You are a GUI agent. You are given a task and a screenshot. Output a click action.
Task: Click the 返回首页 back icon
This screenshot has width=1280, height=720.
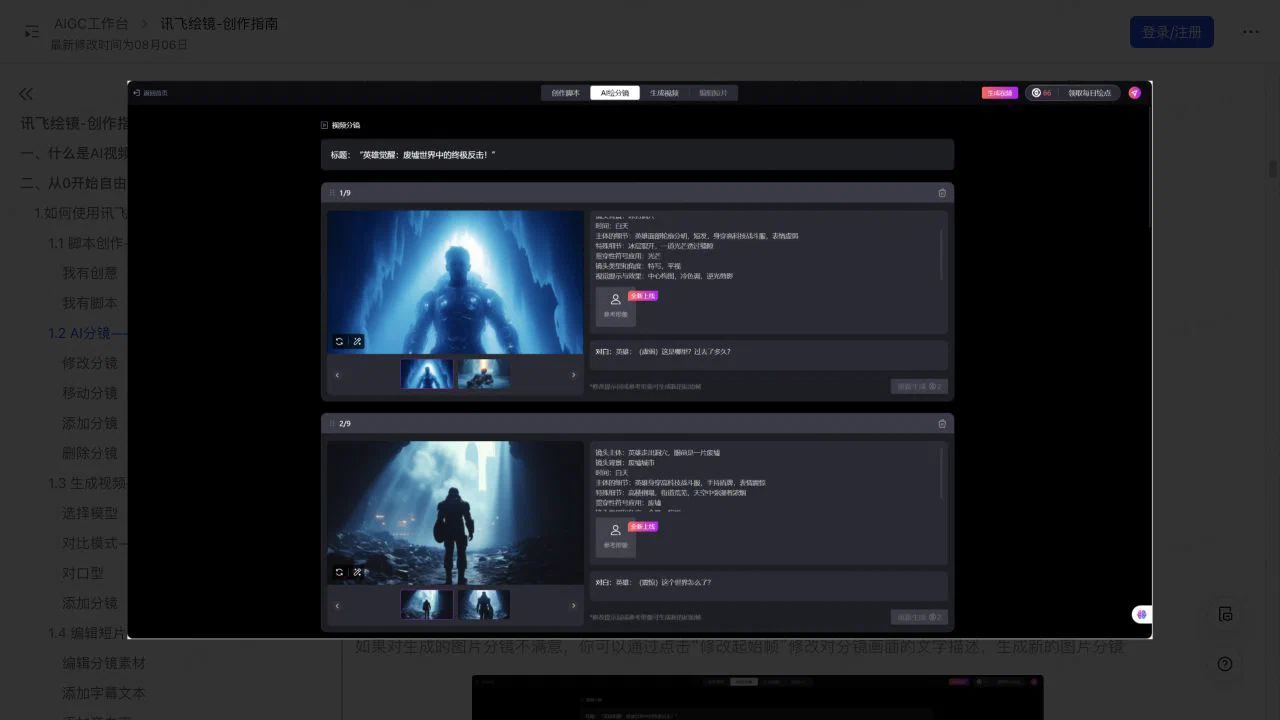(x=137, y=93)
